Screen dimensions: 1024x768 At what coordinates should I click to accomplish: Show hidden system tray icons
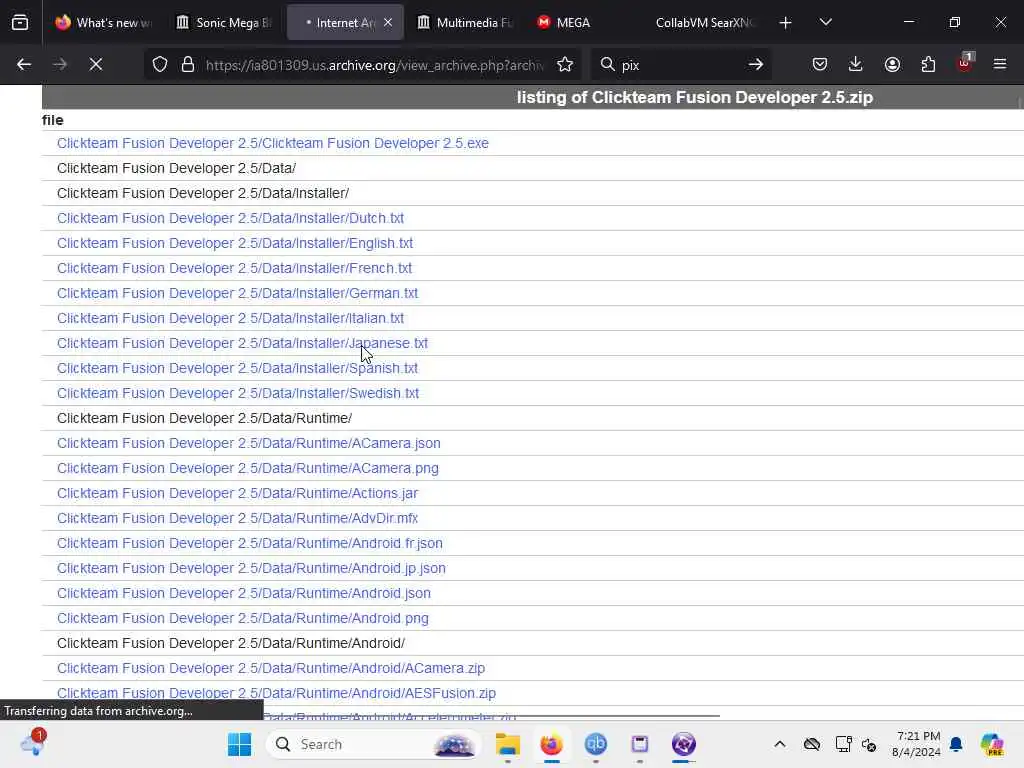coord(780,744)
